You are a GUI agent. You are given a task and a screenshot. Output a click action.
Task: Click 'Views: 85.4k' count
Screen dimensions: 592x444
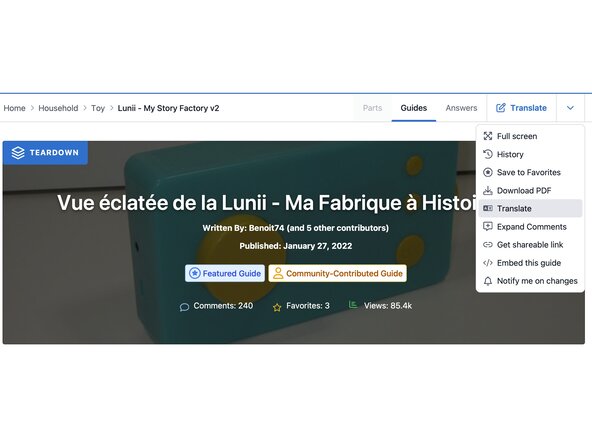coord(388,306)
